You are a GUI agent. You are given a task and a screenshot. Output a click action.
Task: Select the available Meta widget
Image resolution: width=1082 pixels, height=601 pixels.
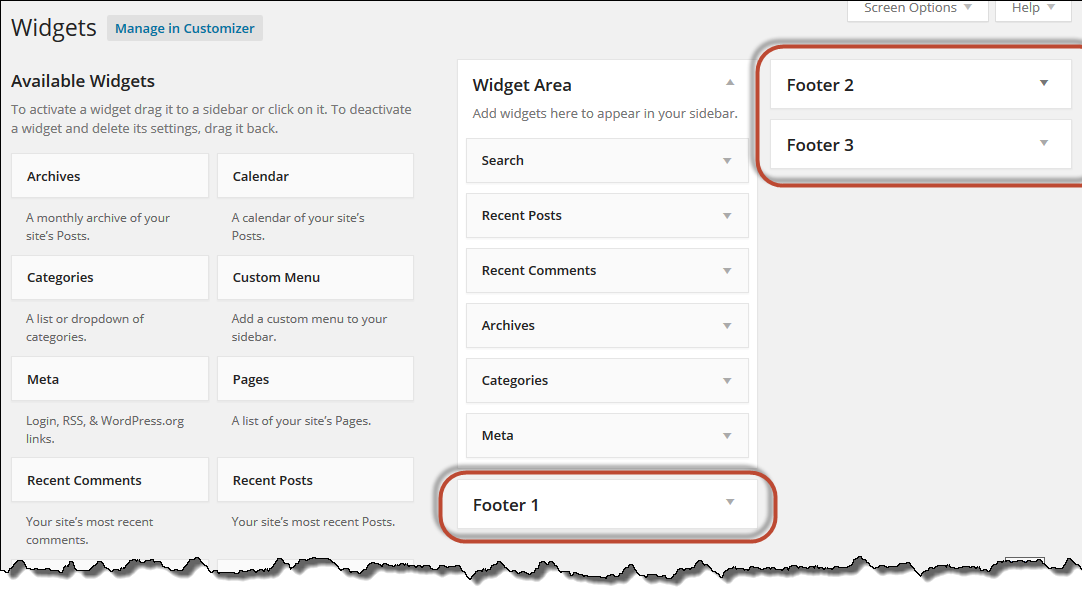tap(110, 379)
